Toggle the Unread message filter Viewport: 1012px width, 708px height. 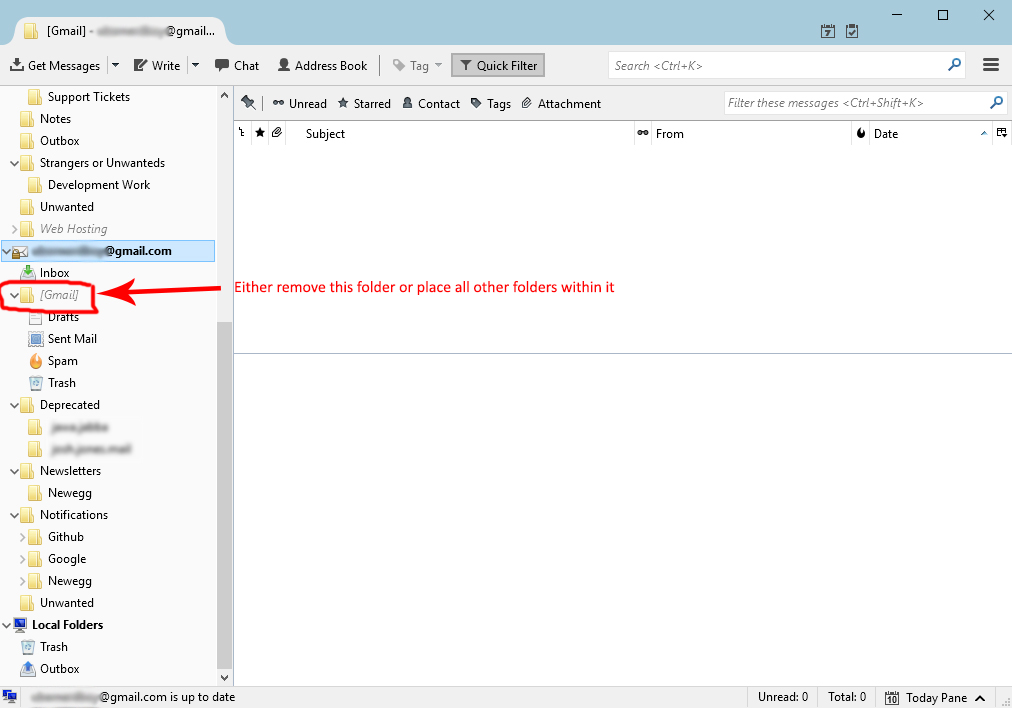(299, 103)
